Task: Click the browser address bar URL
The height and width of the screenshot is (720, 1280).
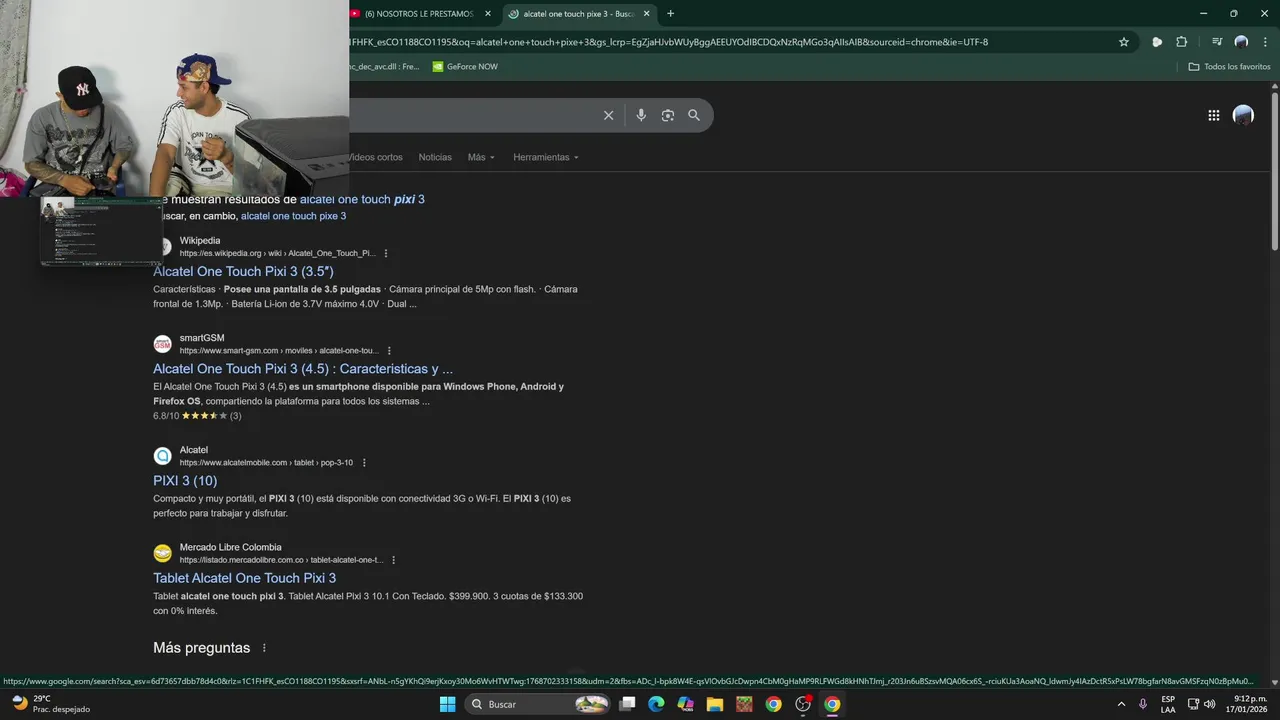Action: [x=668, y=42]
